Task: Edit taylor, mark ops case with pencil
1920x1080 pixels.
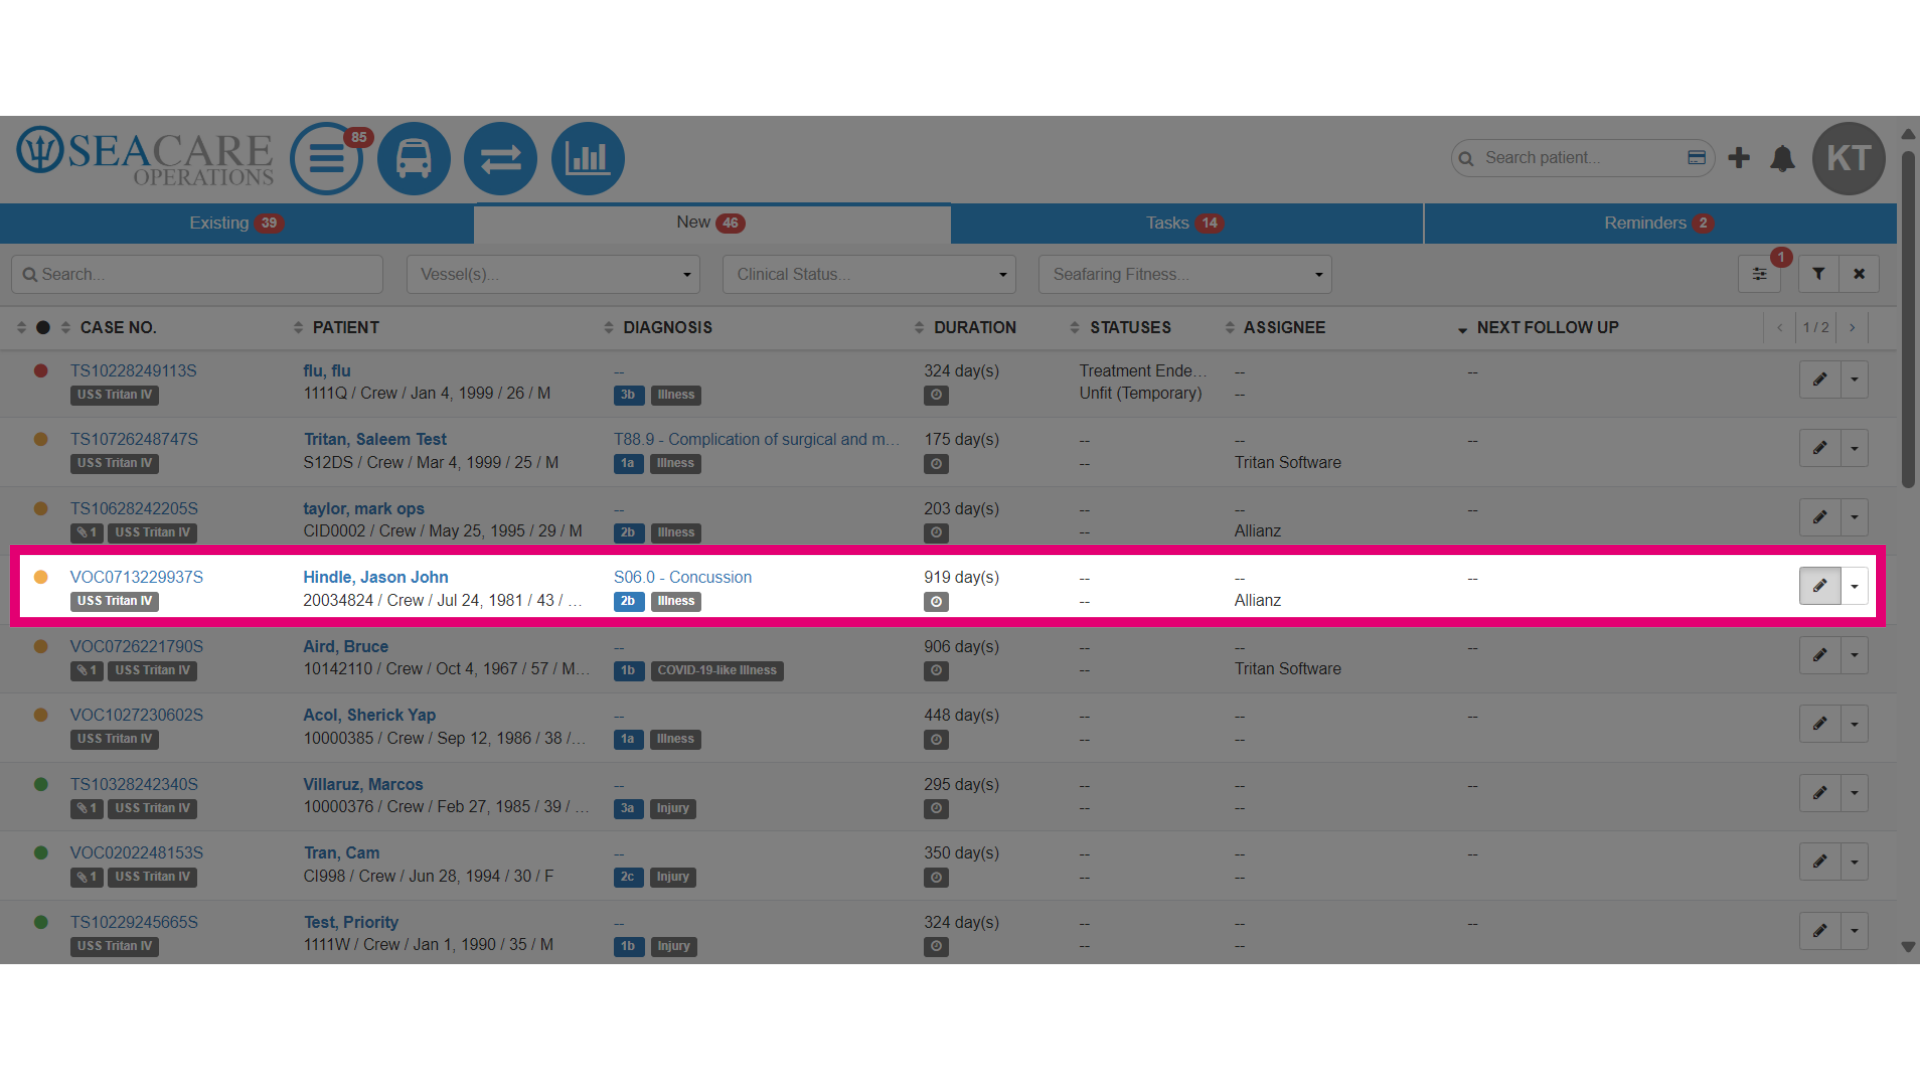Action: pyautogui.click(x=1820, y=517)
